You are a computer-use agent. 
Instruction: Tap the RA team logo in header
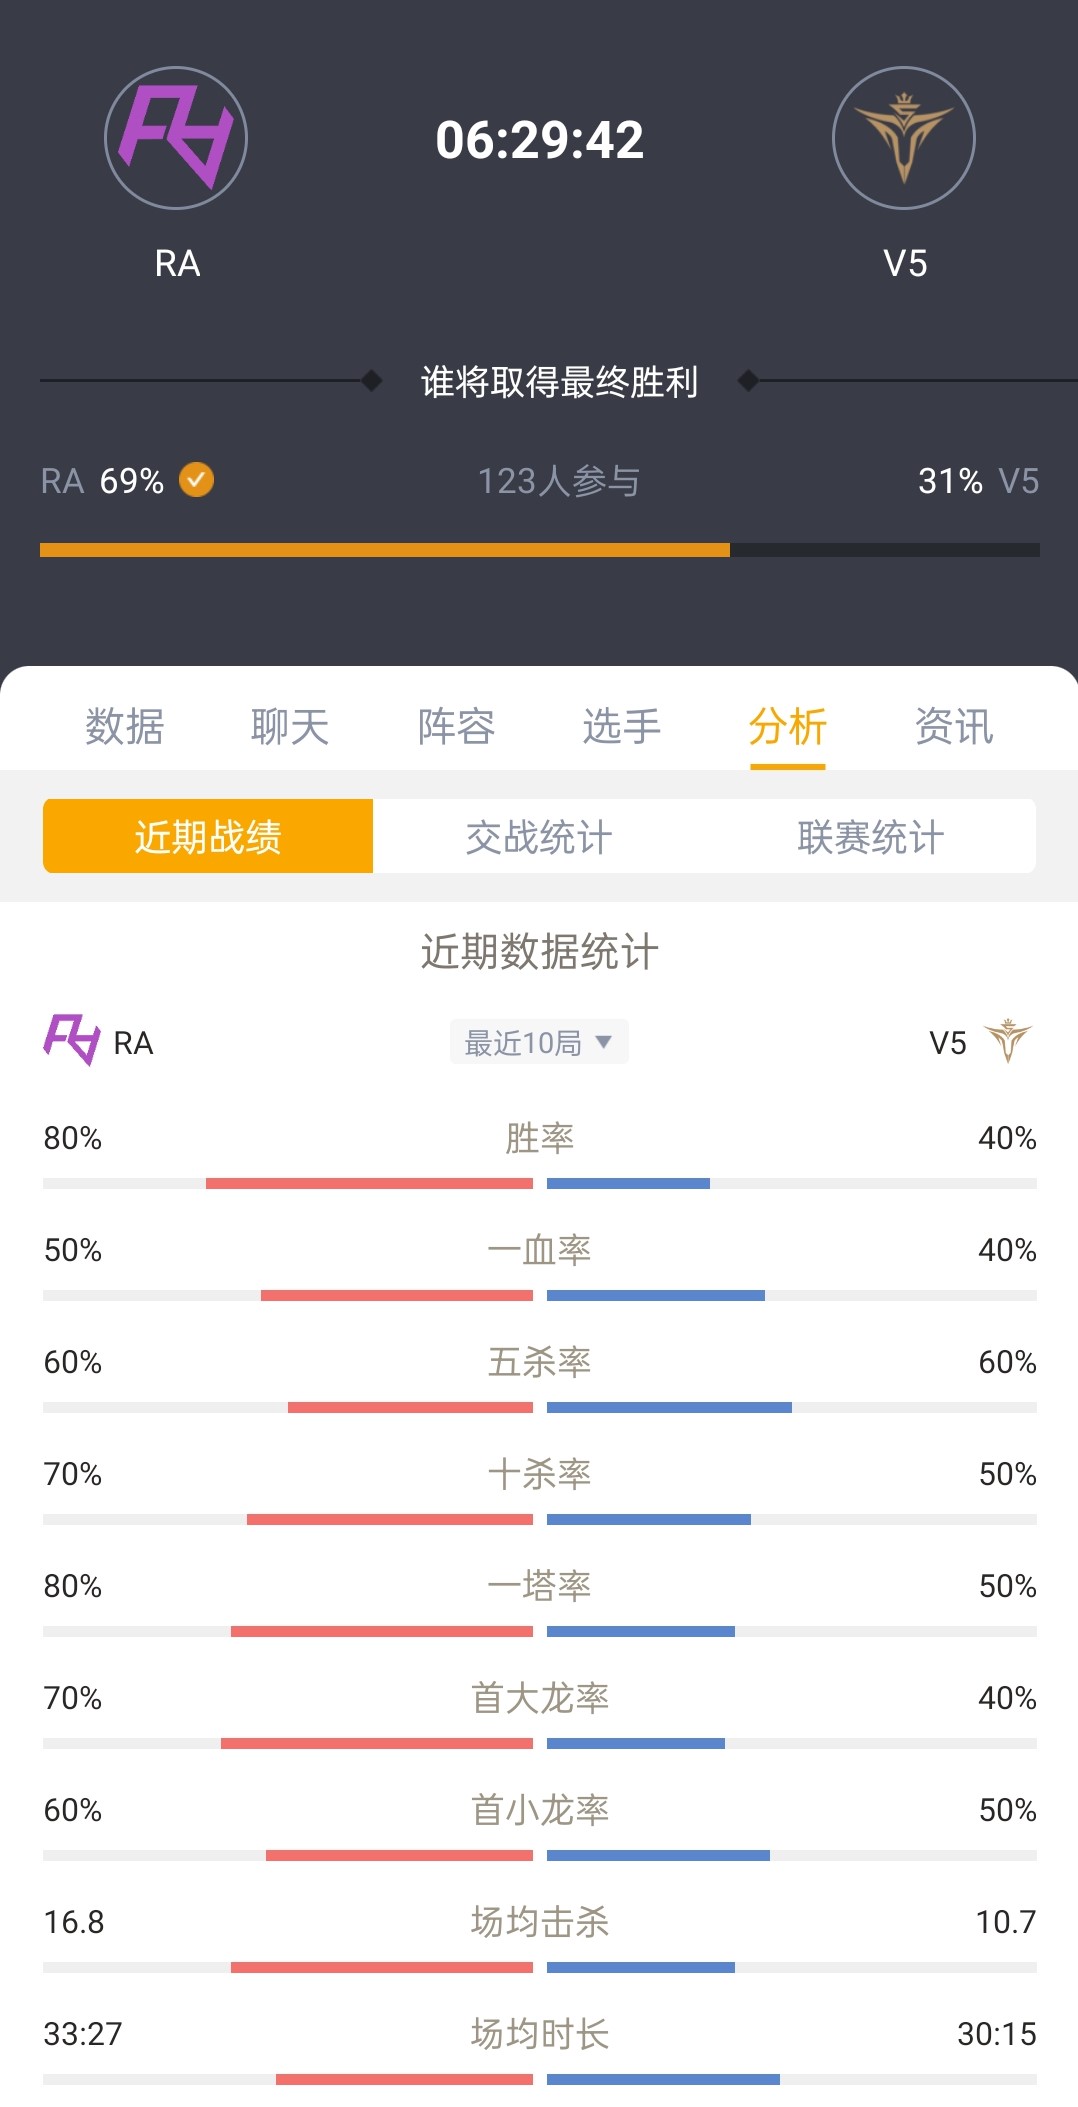click(x=176, y=138)
